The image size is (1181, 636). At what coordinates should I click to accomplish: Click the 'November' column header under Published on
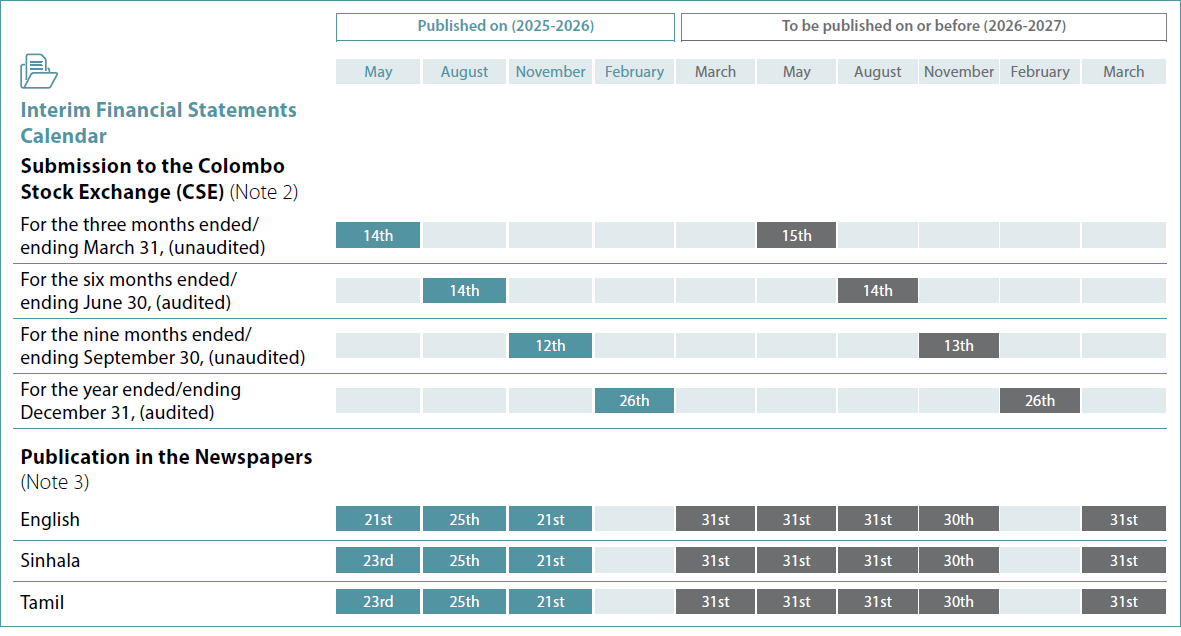point(550,72)
